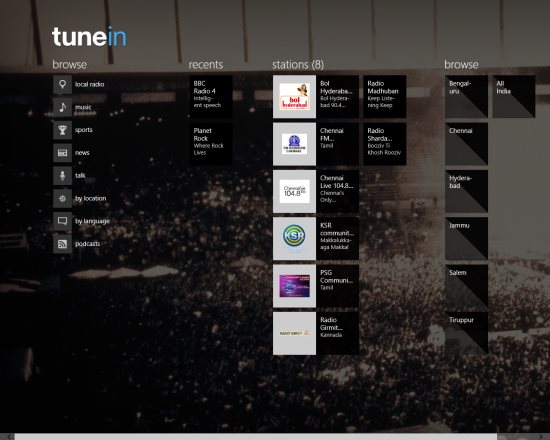The image size is (550, 440).
Task: Open by language speech-bubble icon
Action: point(62,221)
